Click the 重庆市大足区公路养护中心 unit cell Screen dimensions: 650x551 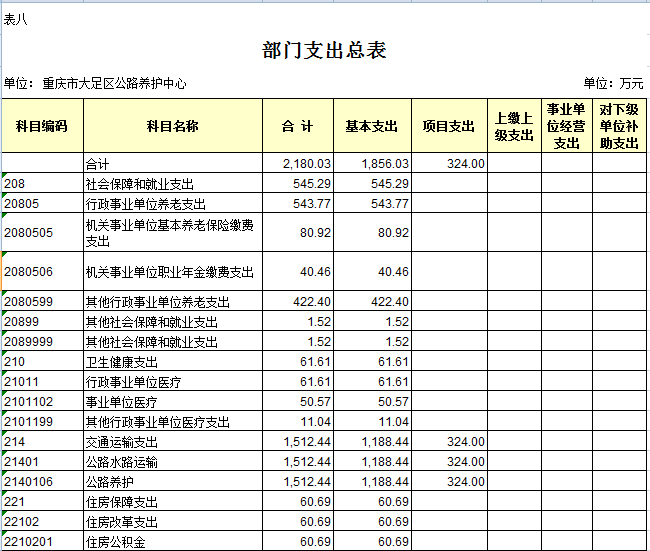[x=114, y=84]
